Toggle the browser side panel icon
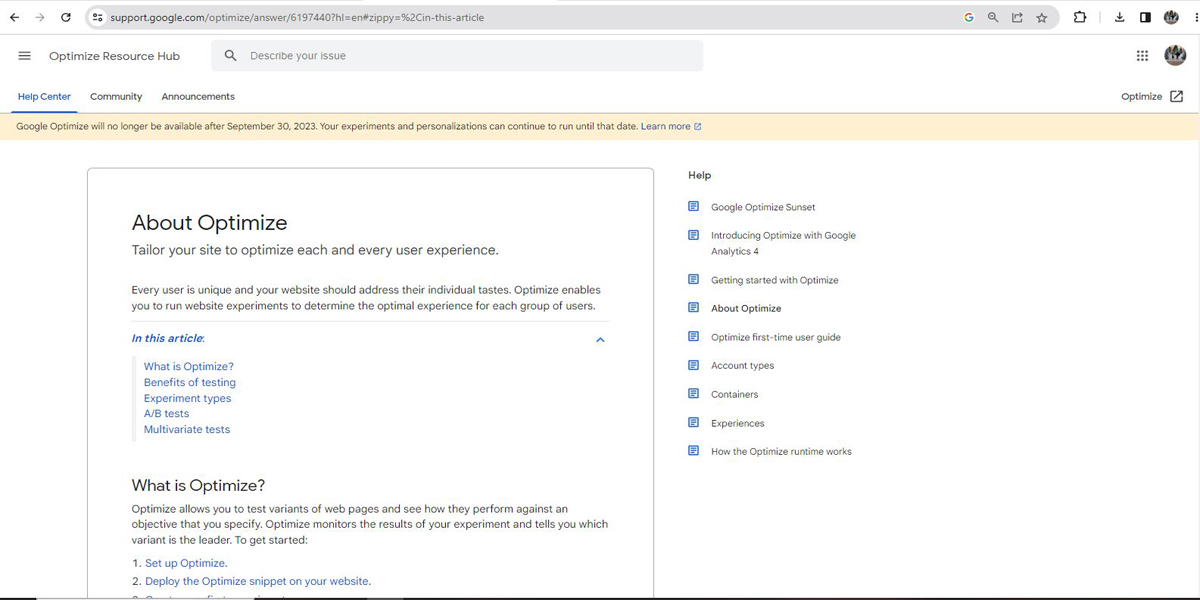This screenshot has width=1200, height=600. click(x=1145, y=17)
